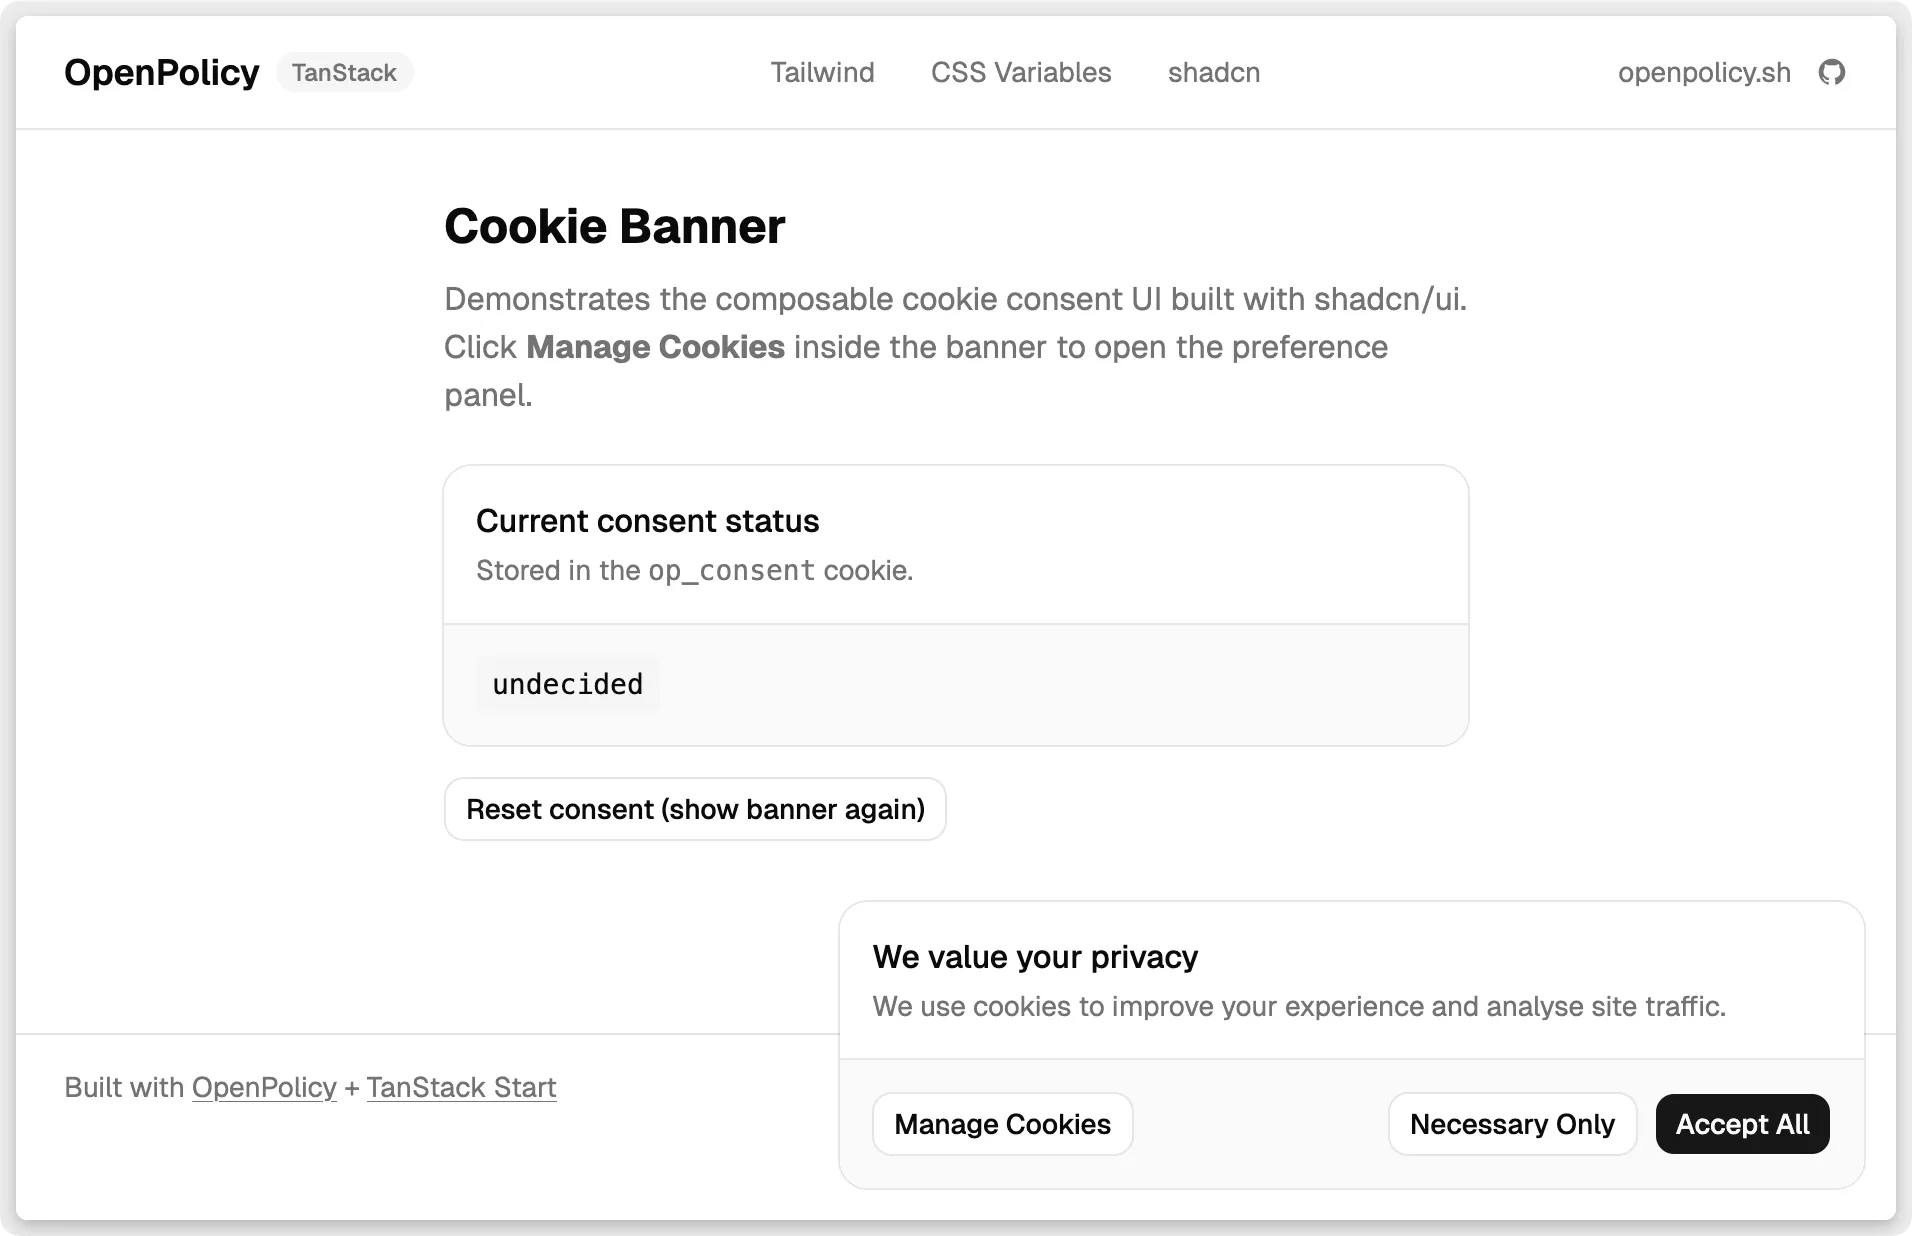Click the GitHub icon in the header
Image resolution: width=1912 pixels, height=1236 pixels.
1834,72
